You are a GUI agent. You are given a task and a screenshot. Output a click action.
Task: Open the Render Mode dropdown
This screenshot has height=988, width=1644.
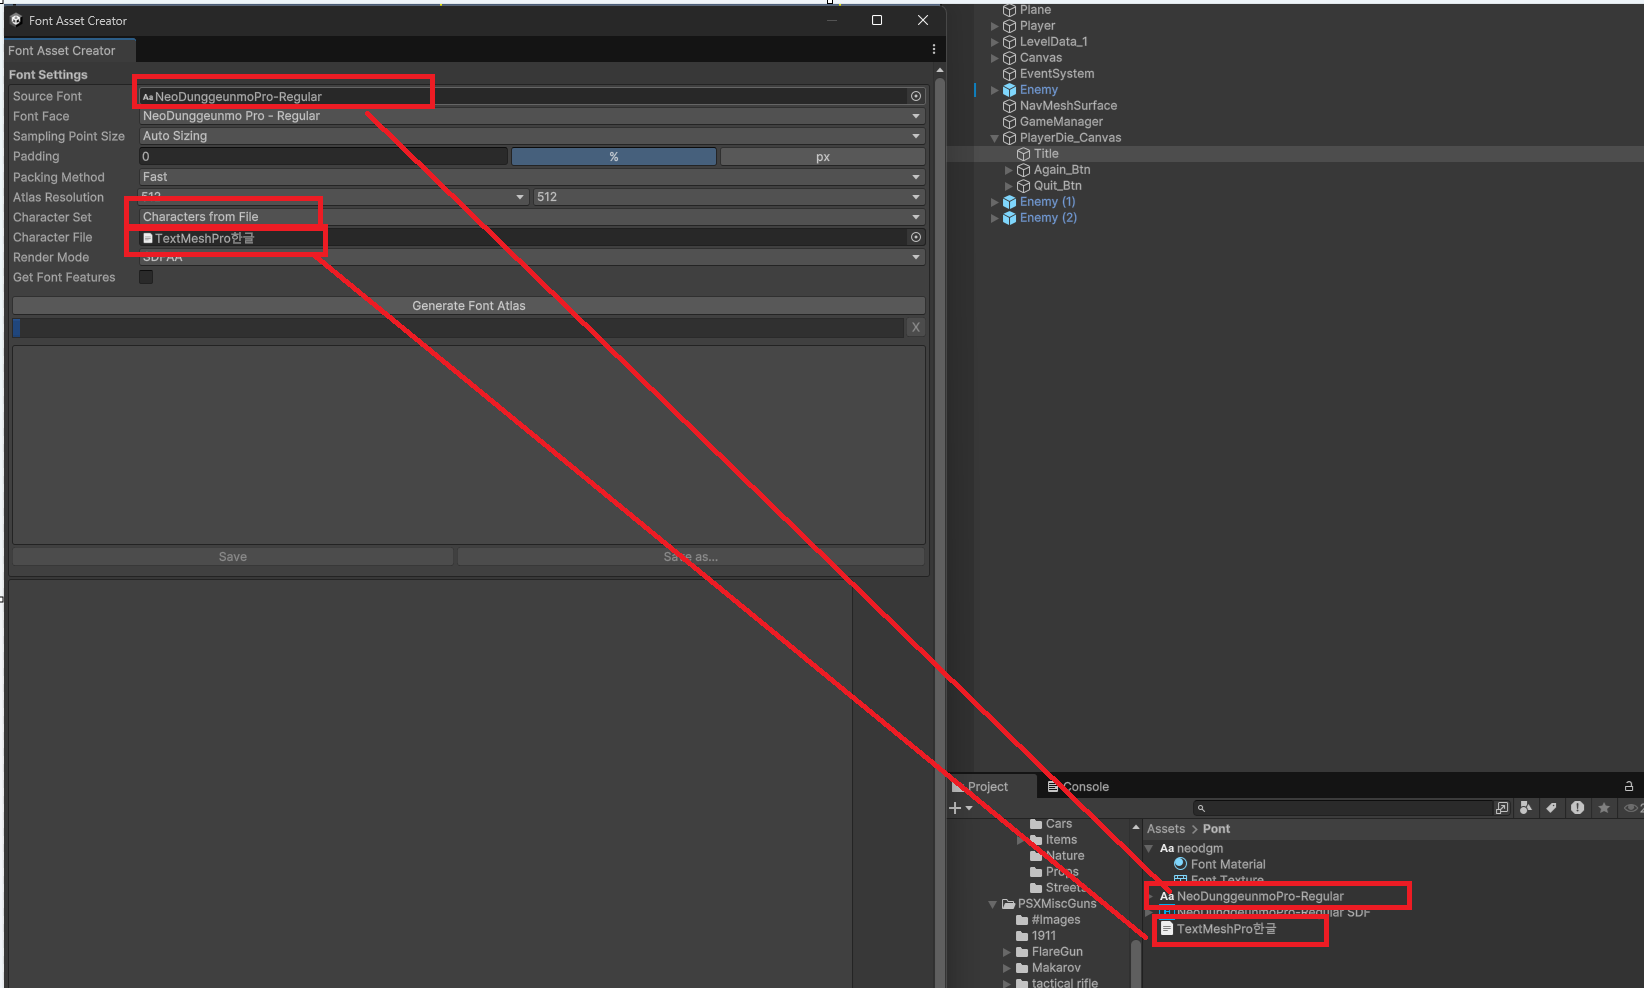pos(532,257)
